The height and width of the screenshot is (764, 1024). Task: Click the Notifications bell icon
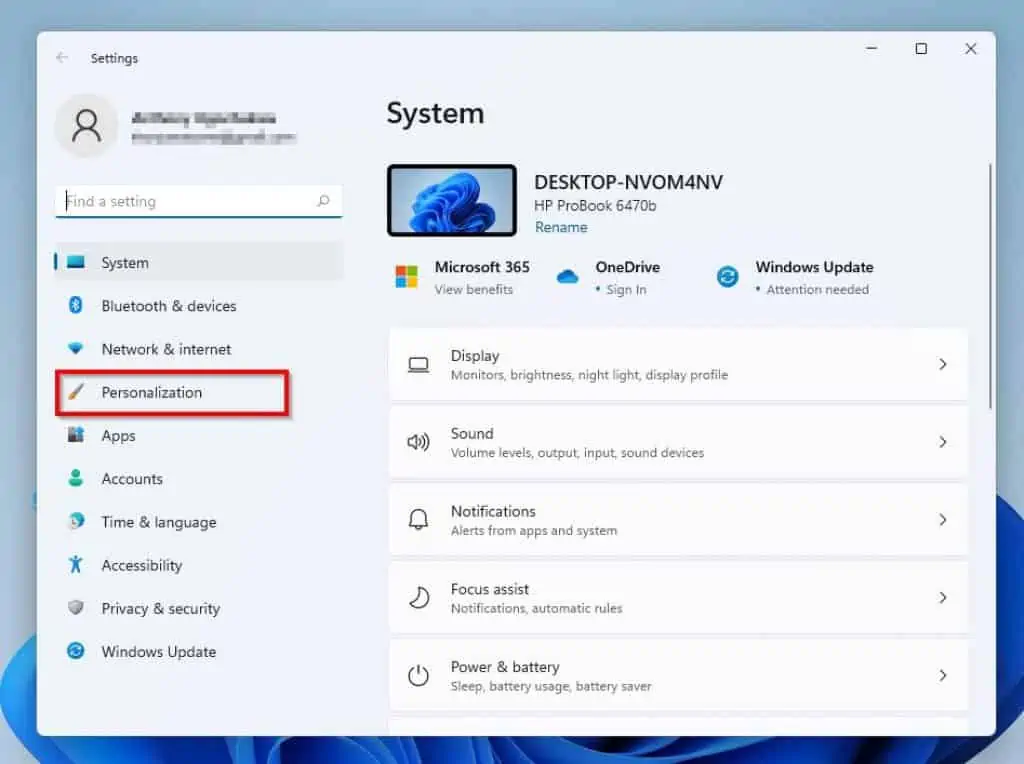420,519
